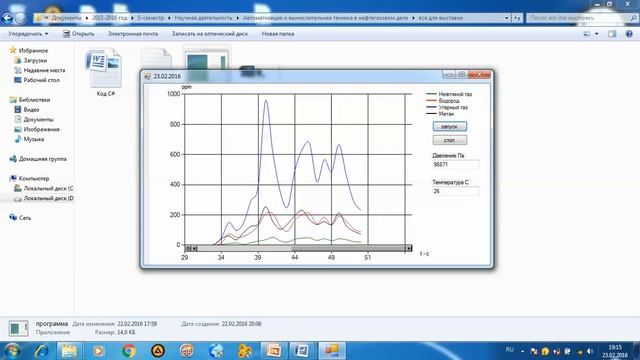
Task: Switch to Word in the taskbar
Action: pos(302,351)
